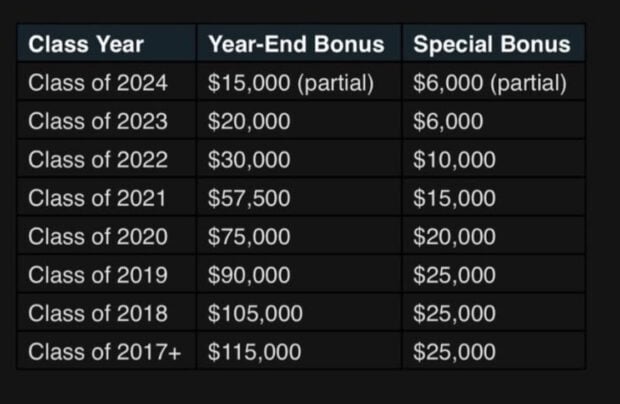Click the $15,000 (partial) year-end bonus cell
Image resolution: width=620 pixels, height=404 pixels.
coord(290,83)
